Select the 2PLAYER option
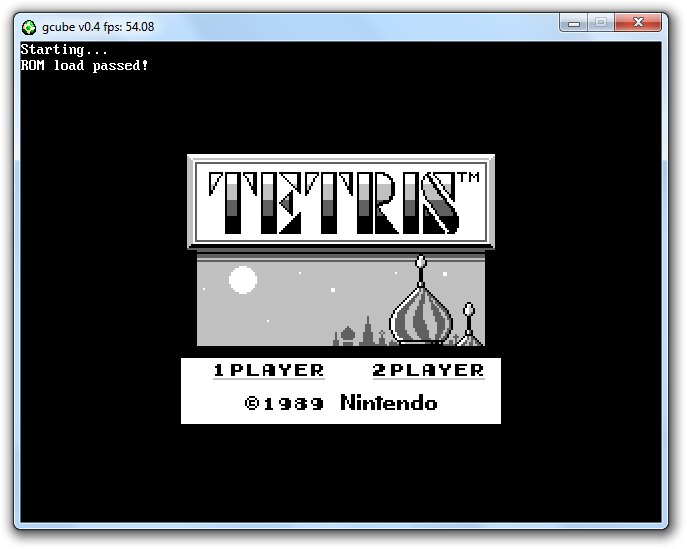This screenshot has height=549, width=687. click(428, 370)
